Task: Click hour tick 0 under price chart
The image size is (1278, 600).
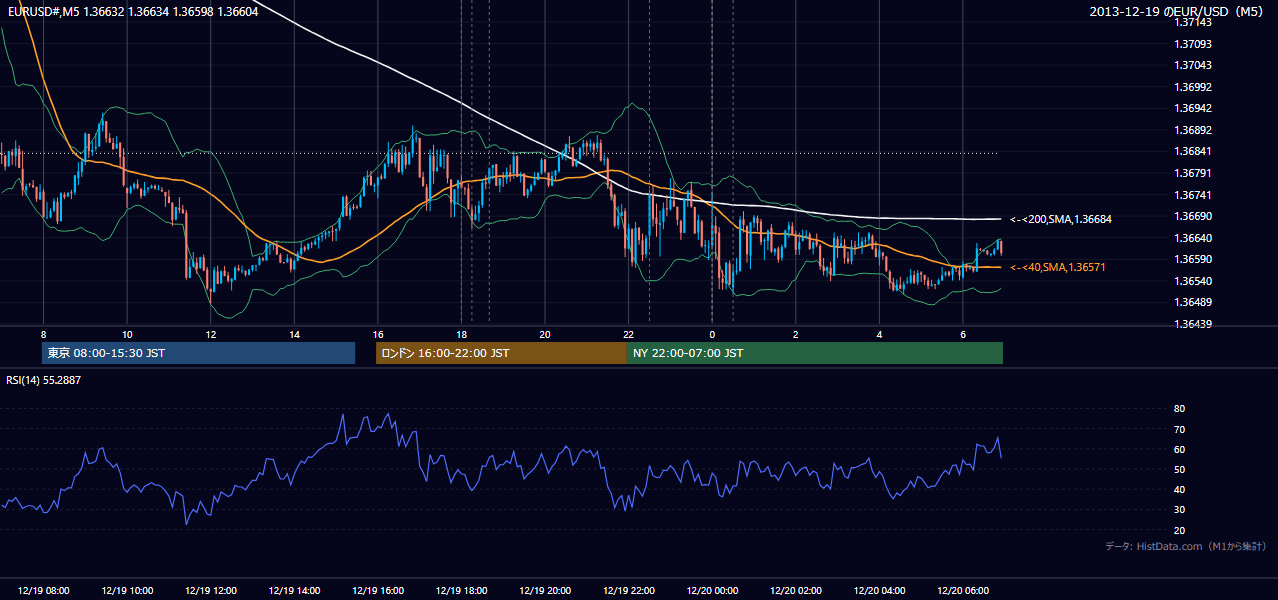Action: 712,333
